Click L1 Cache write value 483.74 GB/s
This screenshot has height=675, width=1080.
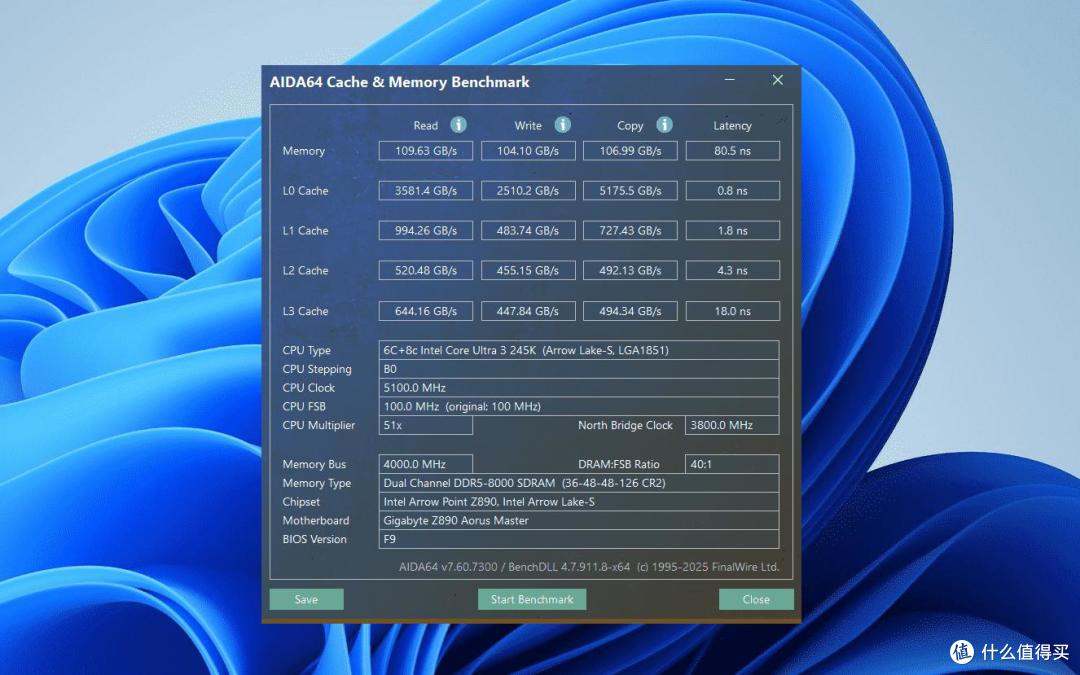[528, 231]
